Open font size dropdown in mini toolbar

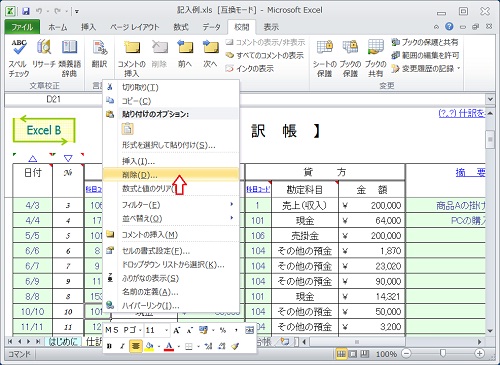click(166, 330)
